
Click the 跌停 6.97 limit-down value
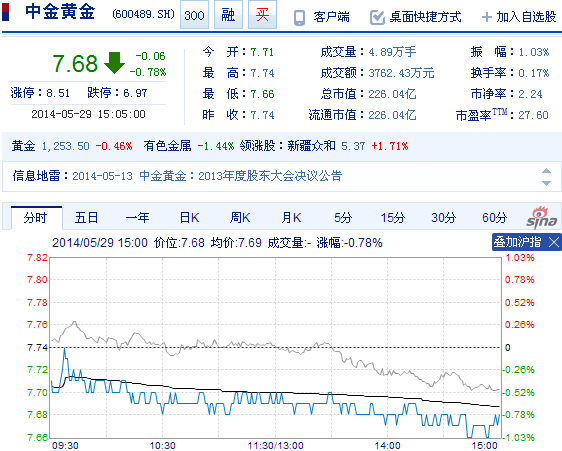135,93
